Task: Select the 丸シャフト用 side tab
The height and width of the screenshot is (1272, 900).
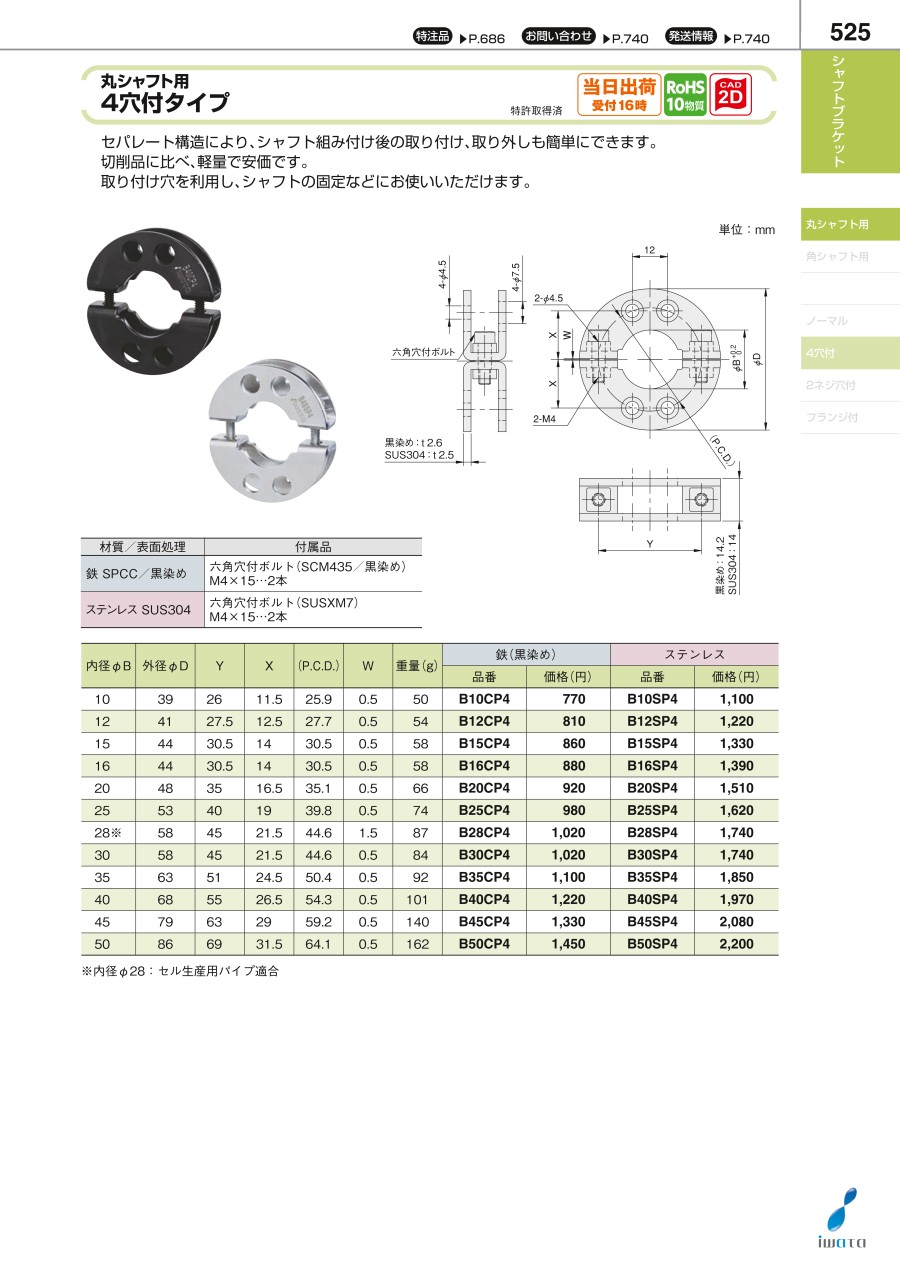Action: point(850,225)
